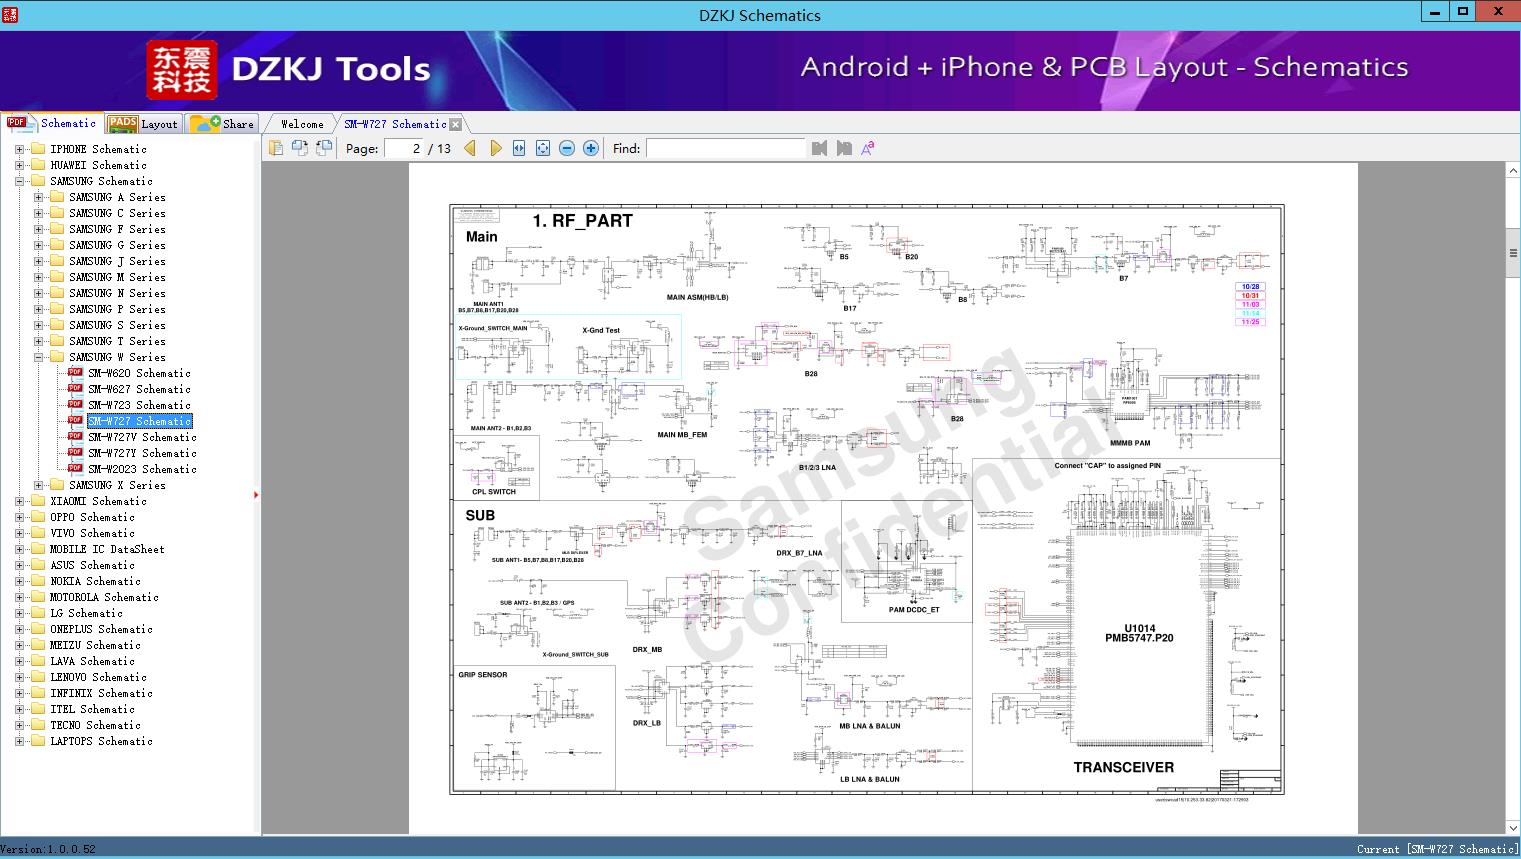Viewport: 1521px width, 859px height.
Task: Select the SM-W2023 Schematic file
Action: point(142,469)
